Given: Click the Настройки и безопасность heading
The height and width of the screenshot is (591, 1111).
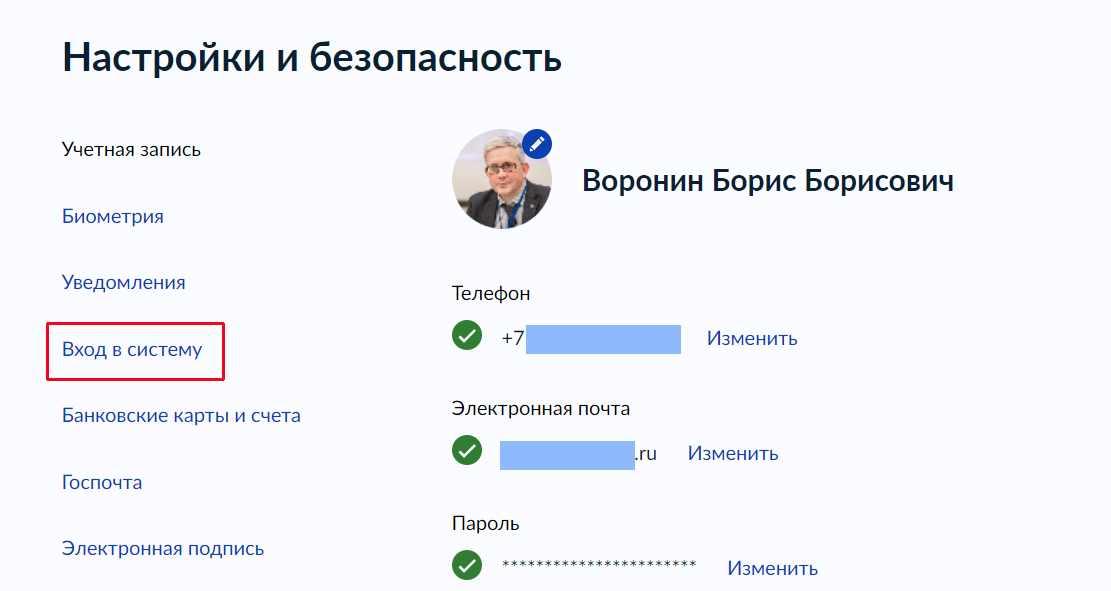Looking at the screenshot, I should click(312, 57).
